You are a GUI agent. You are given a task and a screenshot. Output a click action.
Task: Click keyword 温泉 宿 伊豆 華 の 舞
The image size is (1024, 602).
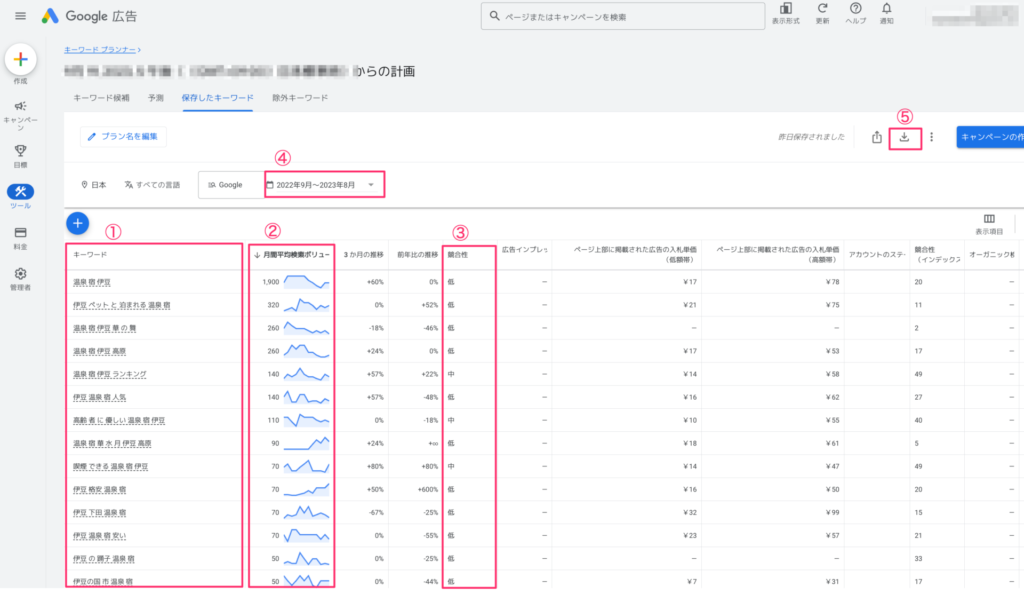(104, 328)
